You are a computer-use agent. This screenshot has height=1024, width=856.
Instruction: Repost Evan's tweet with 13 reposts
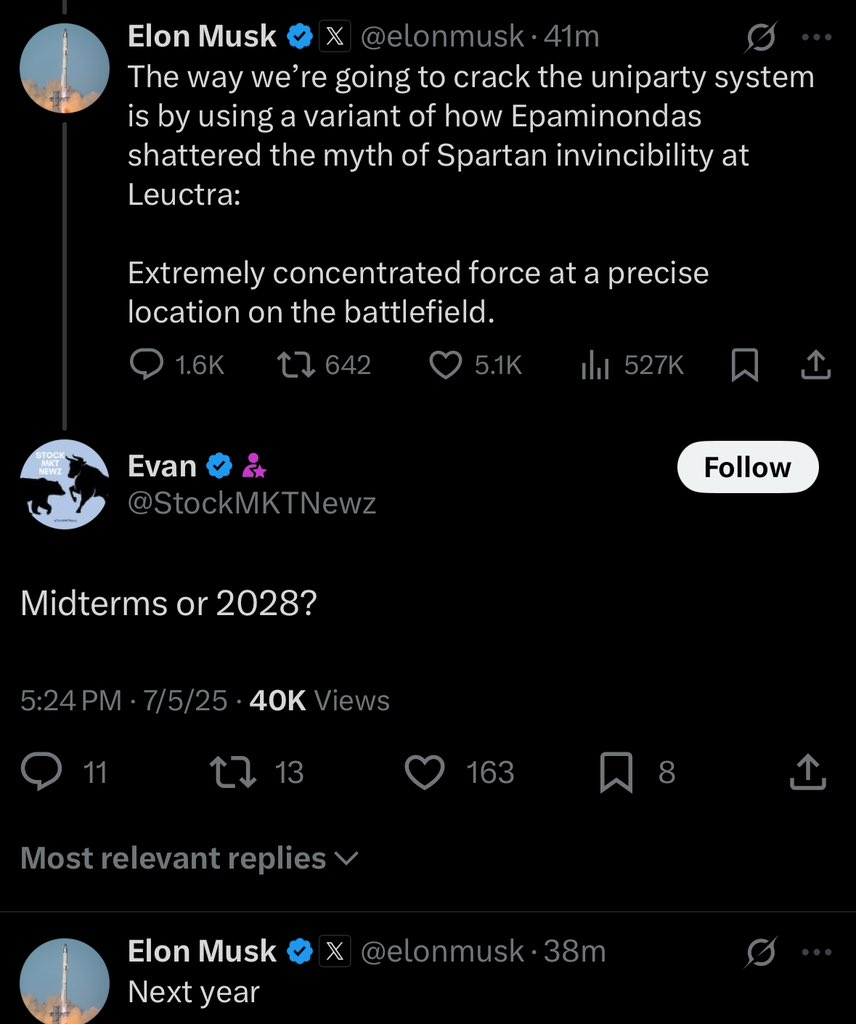[232, 771]
